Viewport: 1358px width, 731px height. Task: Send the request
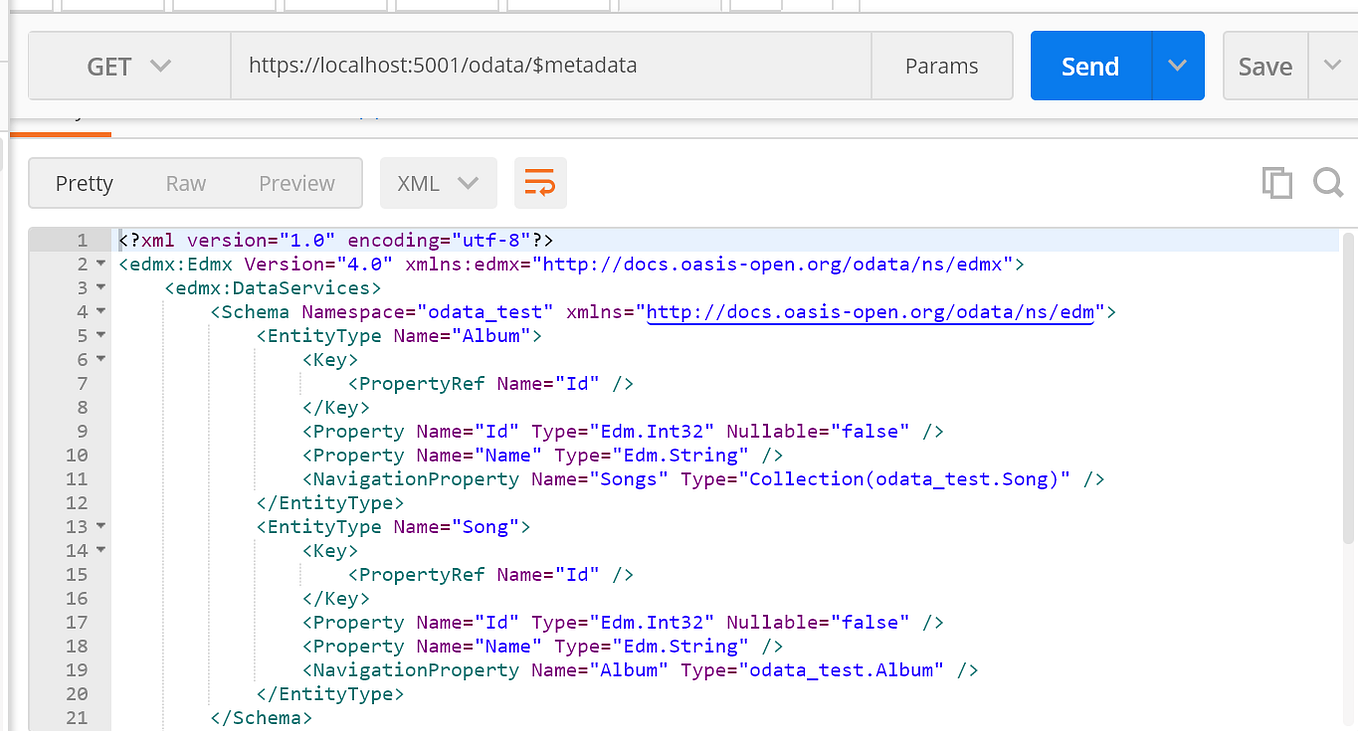click(1090, 66)
